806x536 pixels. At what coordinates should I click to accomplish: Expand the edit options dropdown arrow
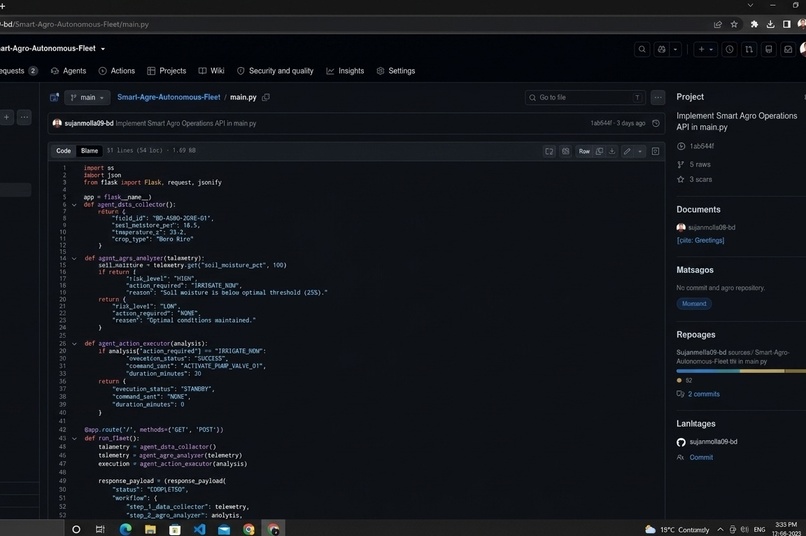(x=640, y=151)
